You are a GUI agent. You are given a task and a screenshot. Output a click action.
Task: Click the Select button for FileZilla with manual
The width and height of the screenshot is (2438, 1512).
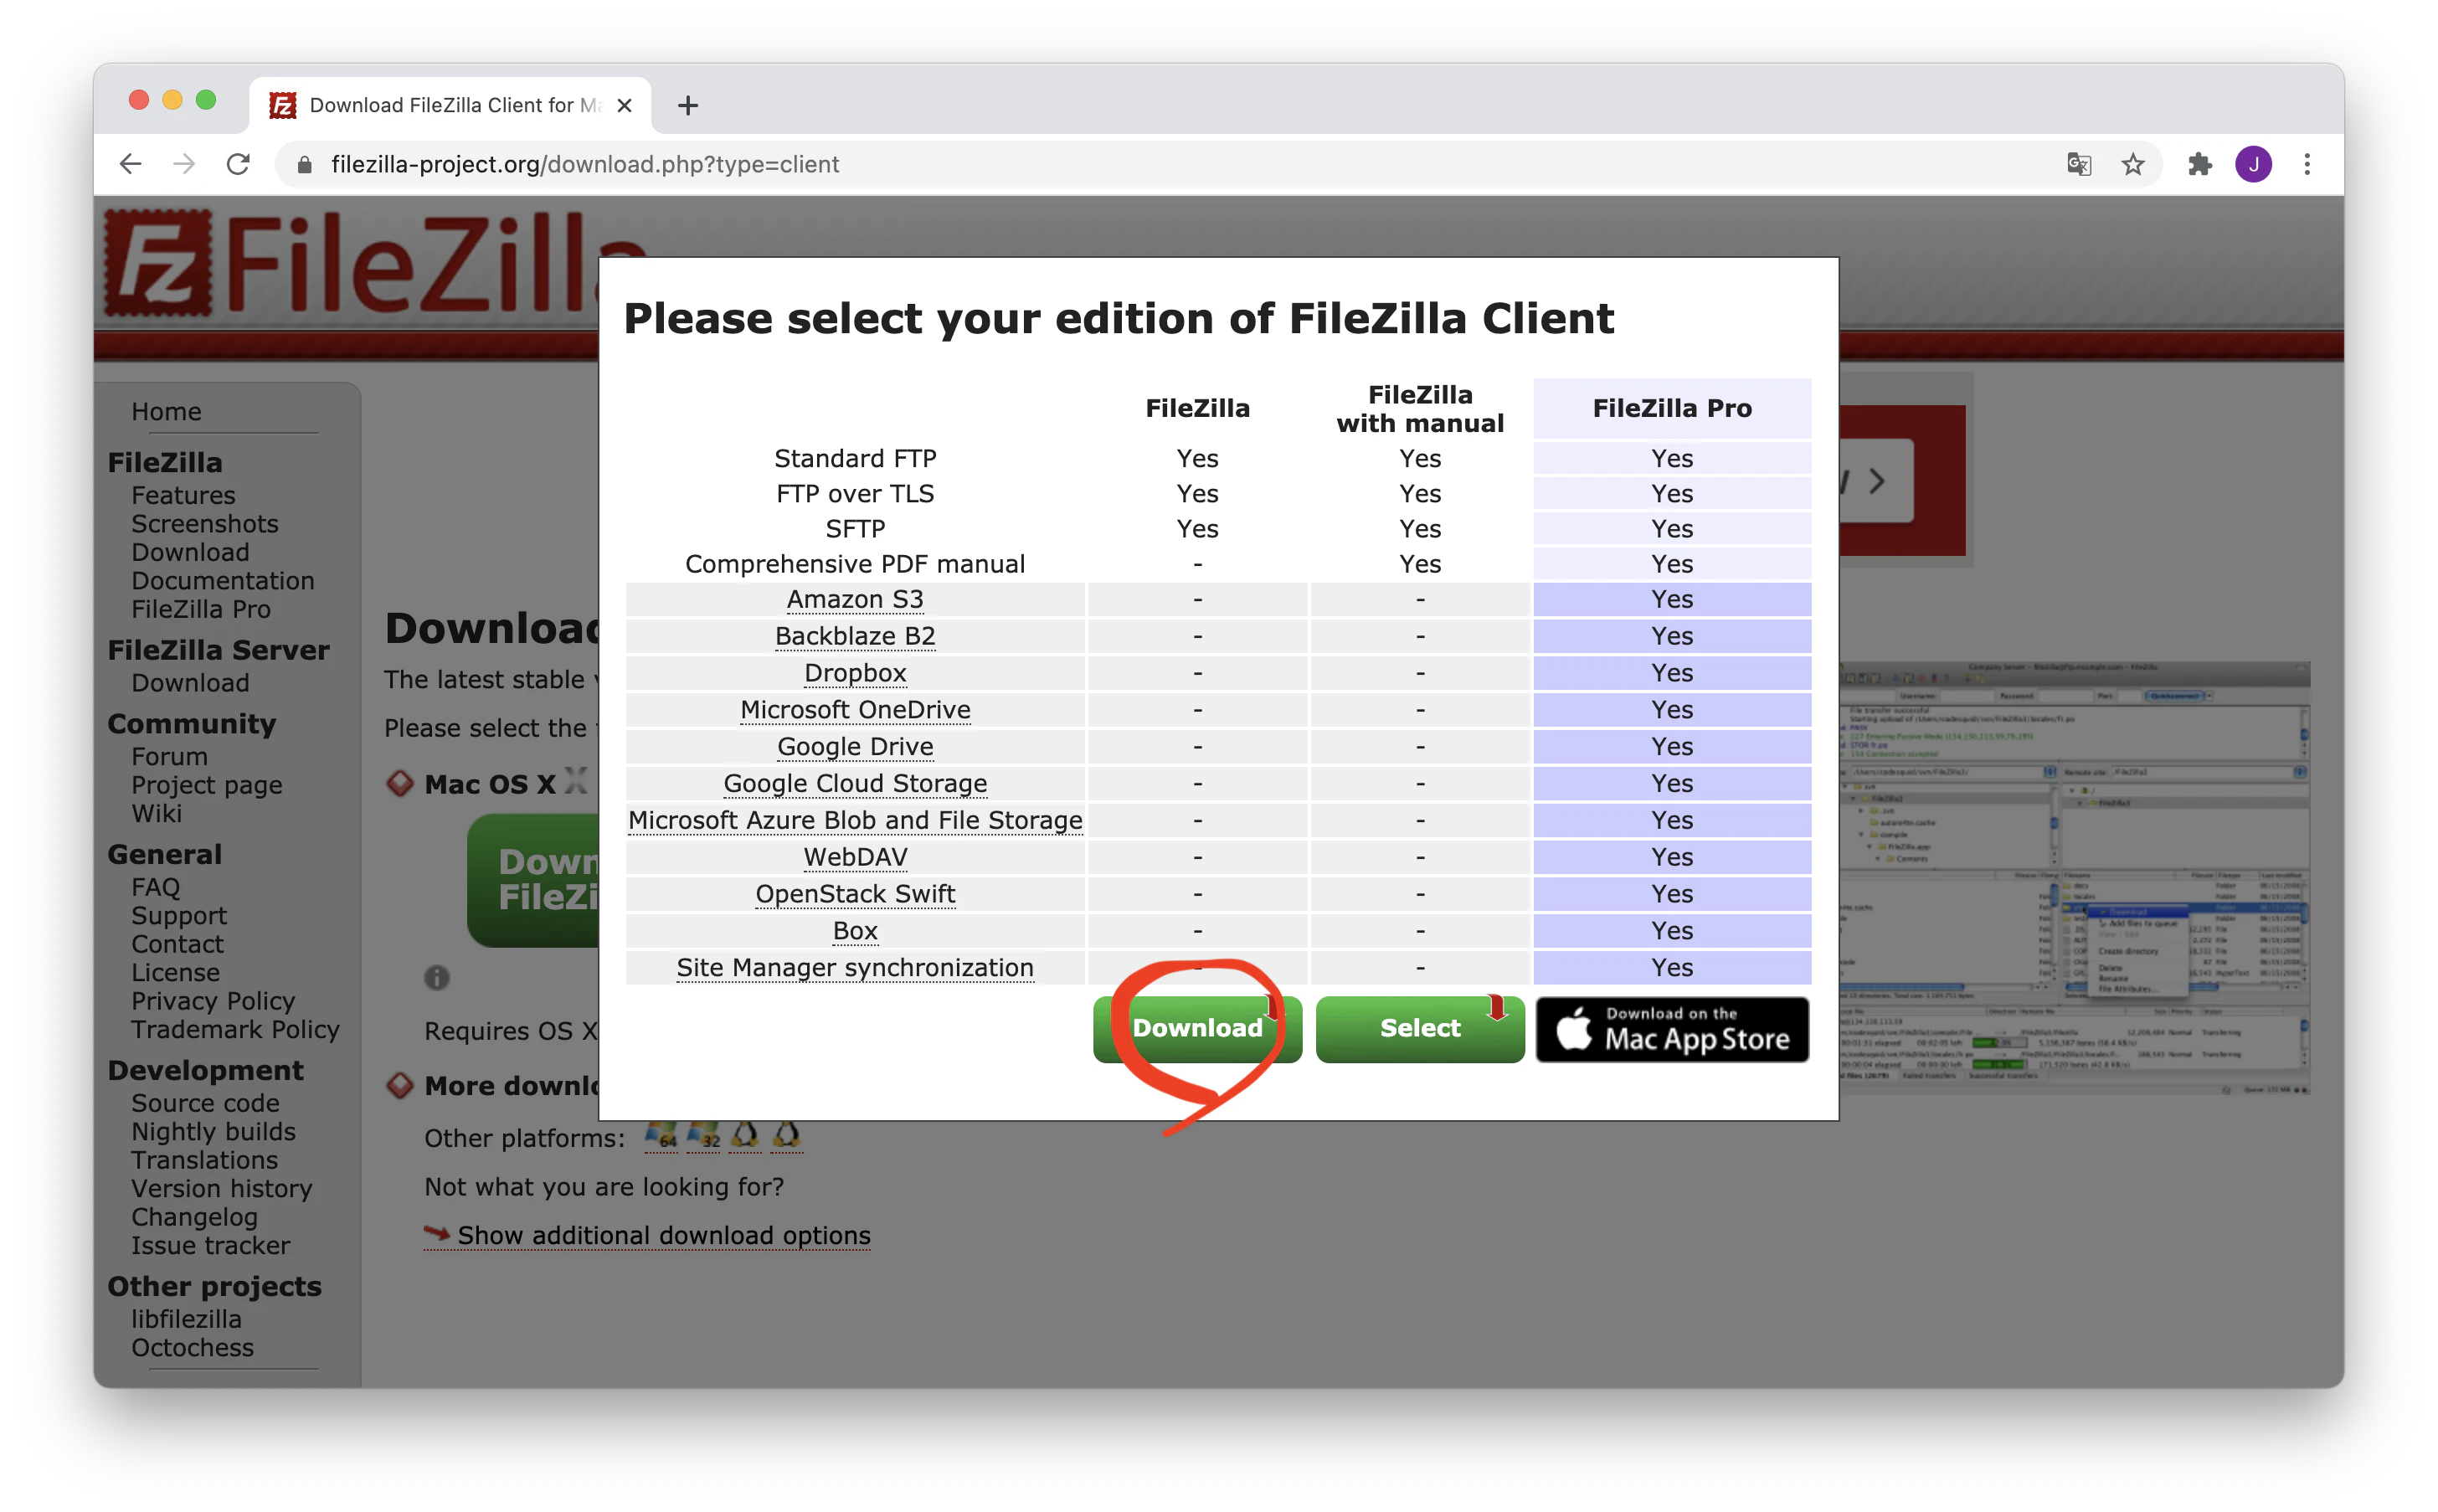pyautogui.click(x=1419, y=1028)
